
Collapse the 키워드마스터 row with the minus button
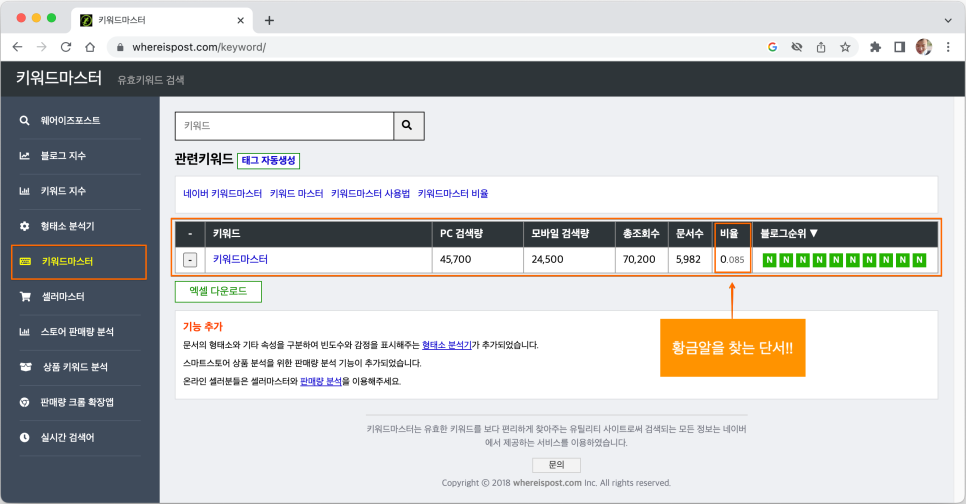(190, 260)
